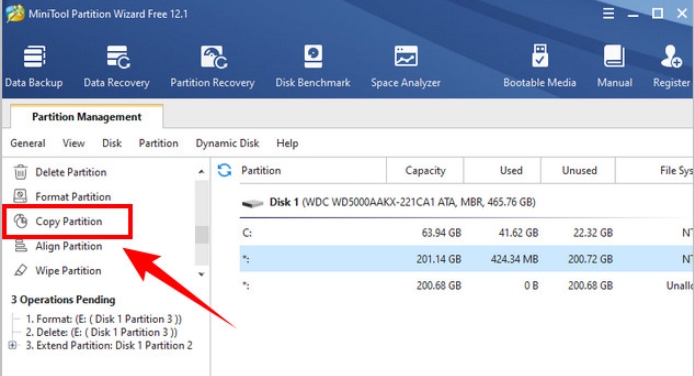
Task: Open the Disk menu
Action: click(x=112, y=143)
